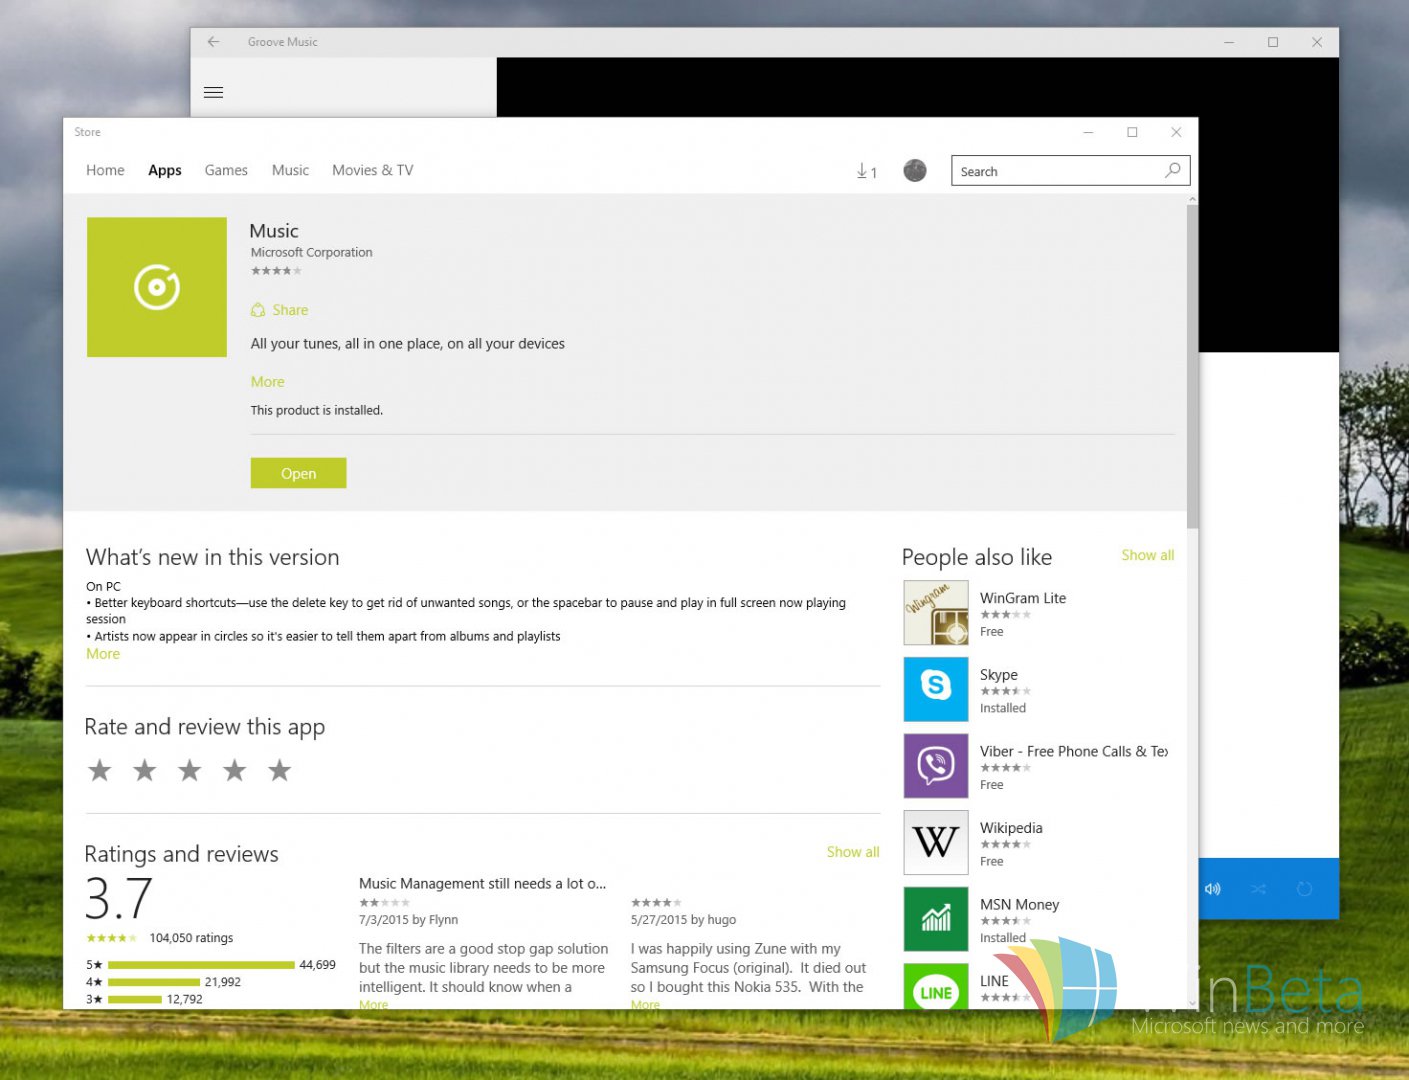Show all ratings and reviews
1409x1080 pixels.
[853, 852]
